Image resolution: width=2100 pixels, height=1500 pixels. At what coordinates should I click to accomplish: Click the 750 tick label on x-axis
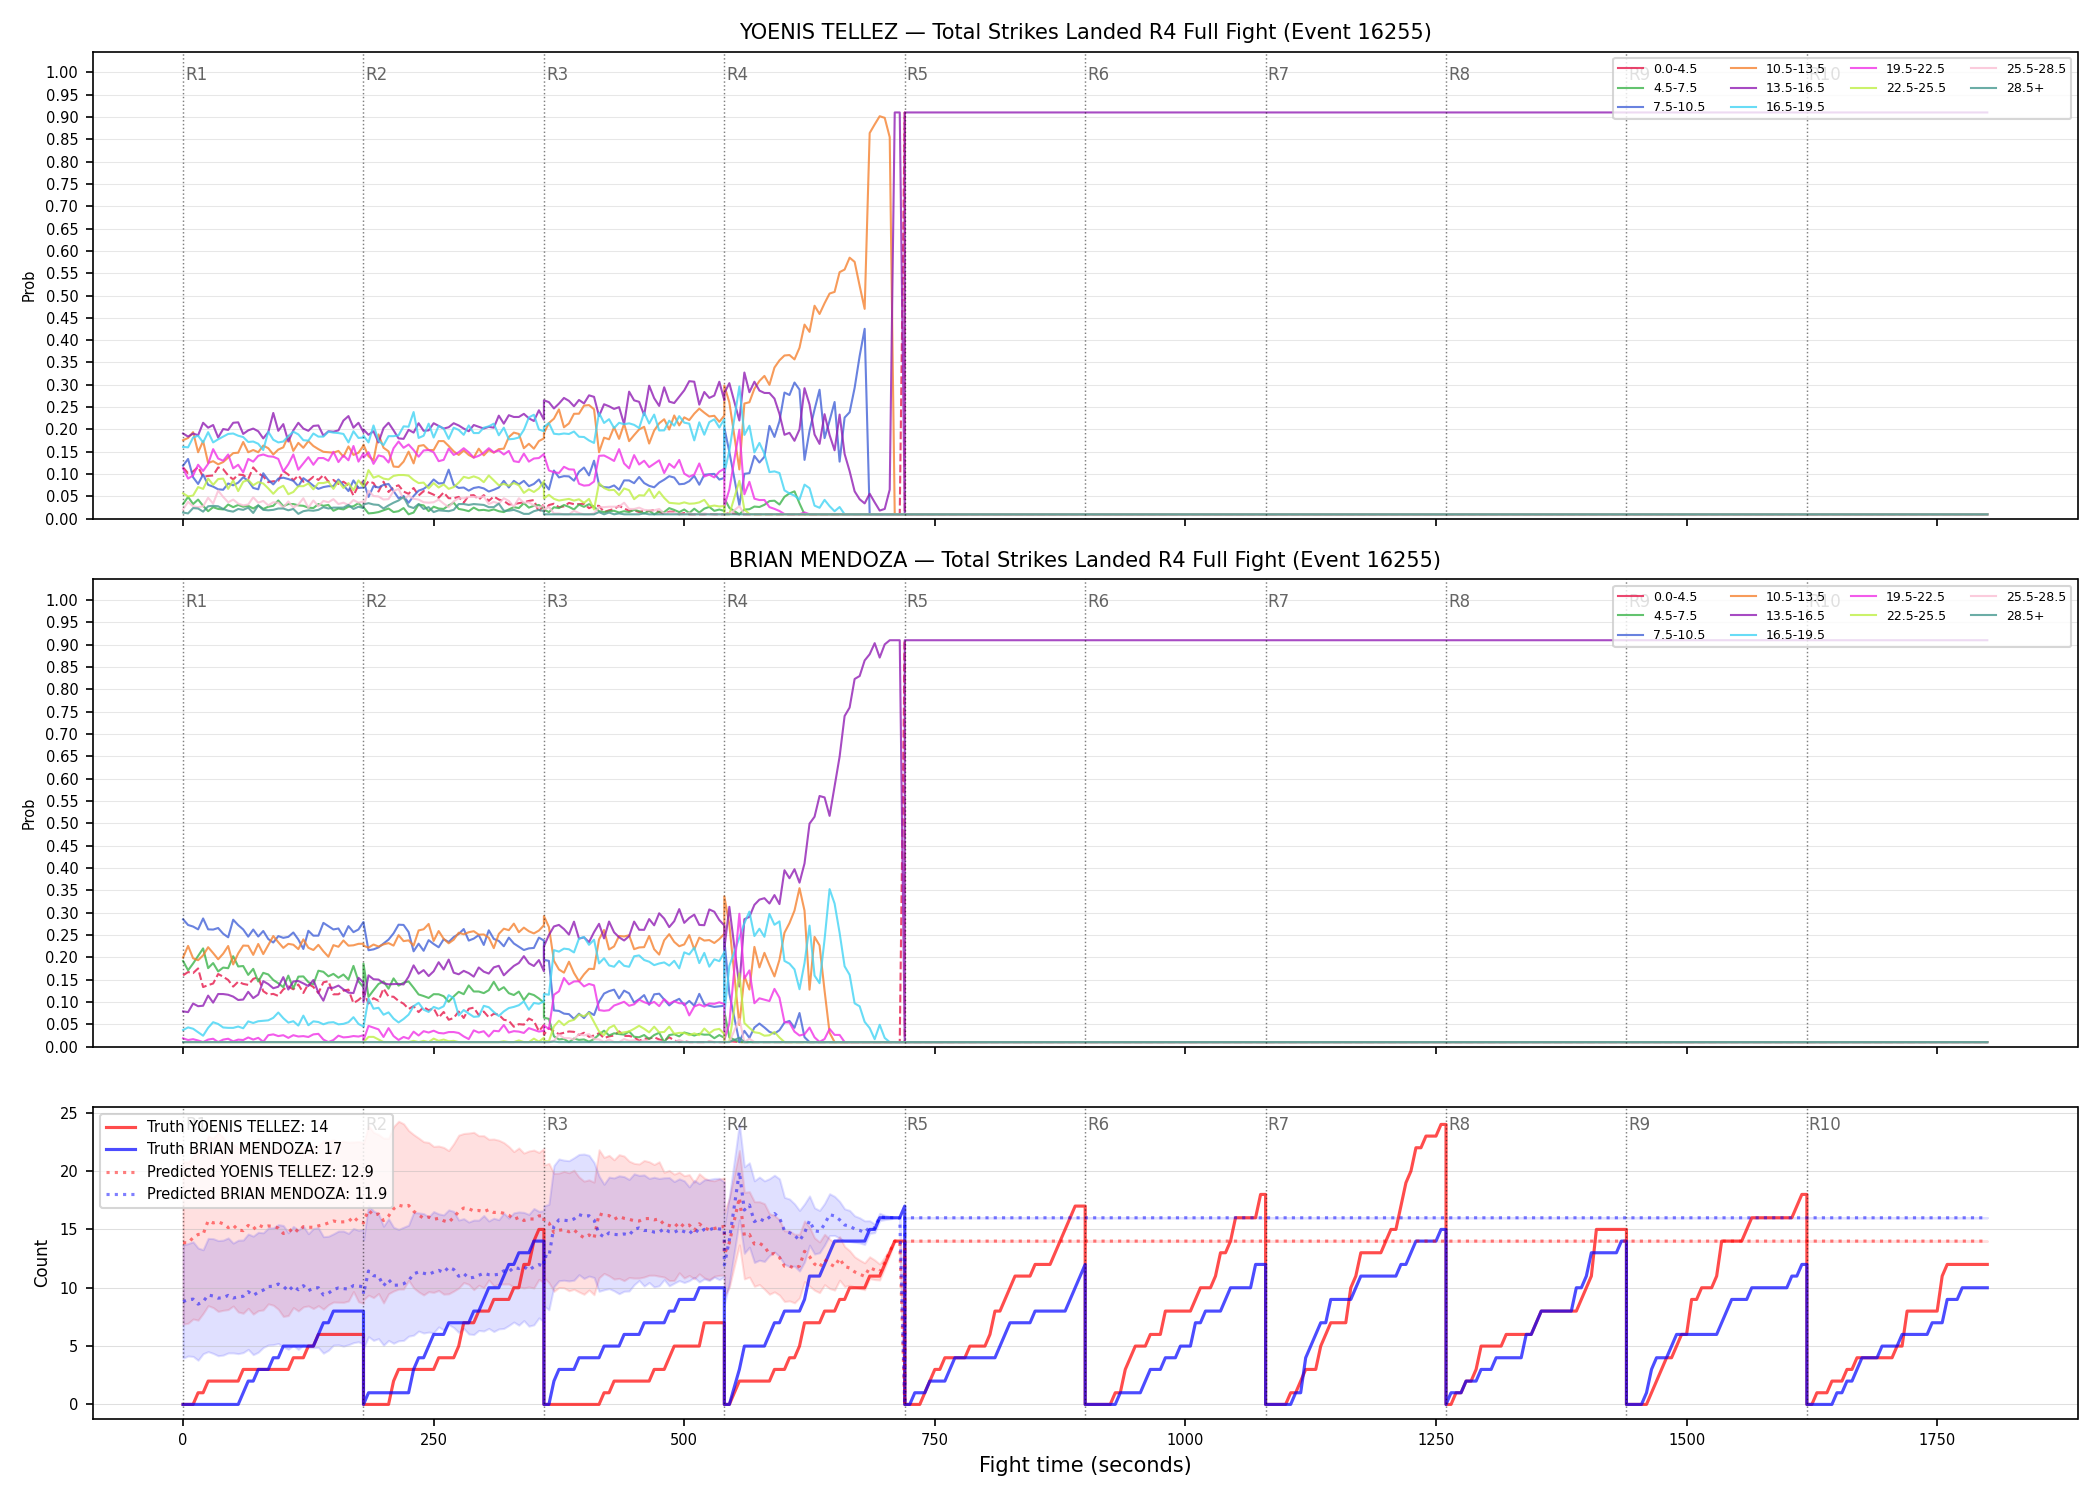pyautogui.click(x=934, y=1440)
